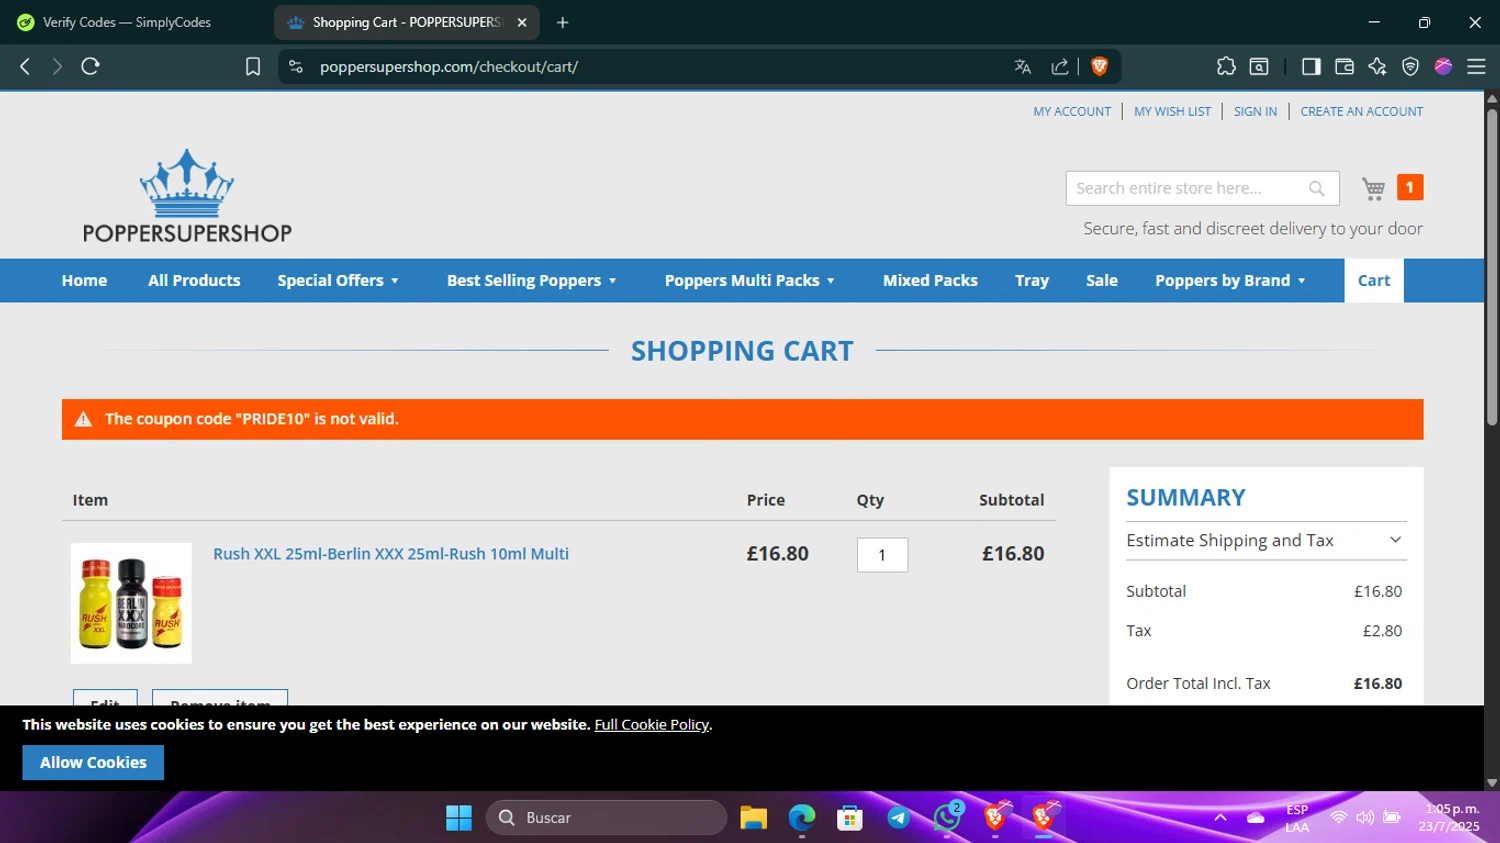Viewport: 1500px width, 843px height.
Task: Click the store search magnifier icon
Action: pos(1317,188)
